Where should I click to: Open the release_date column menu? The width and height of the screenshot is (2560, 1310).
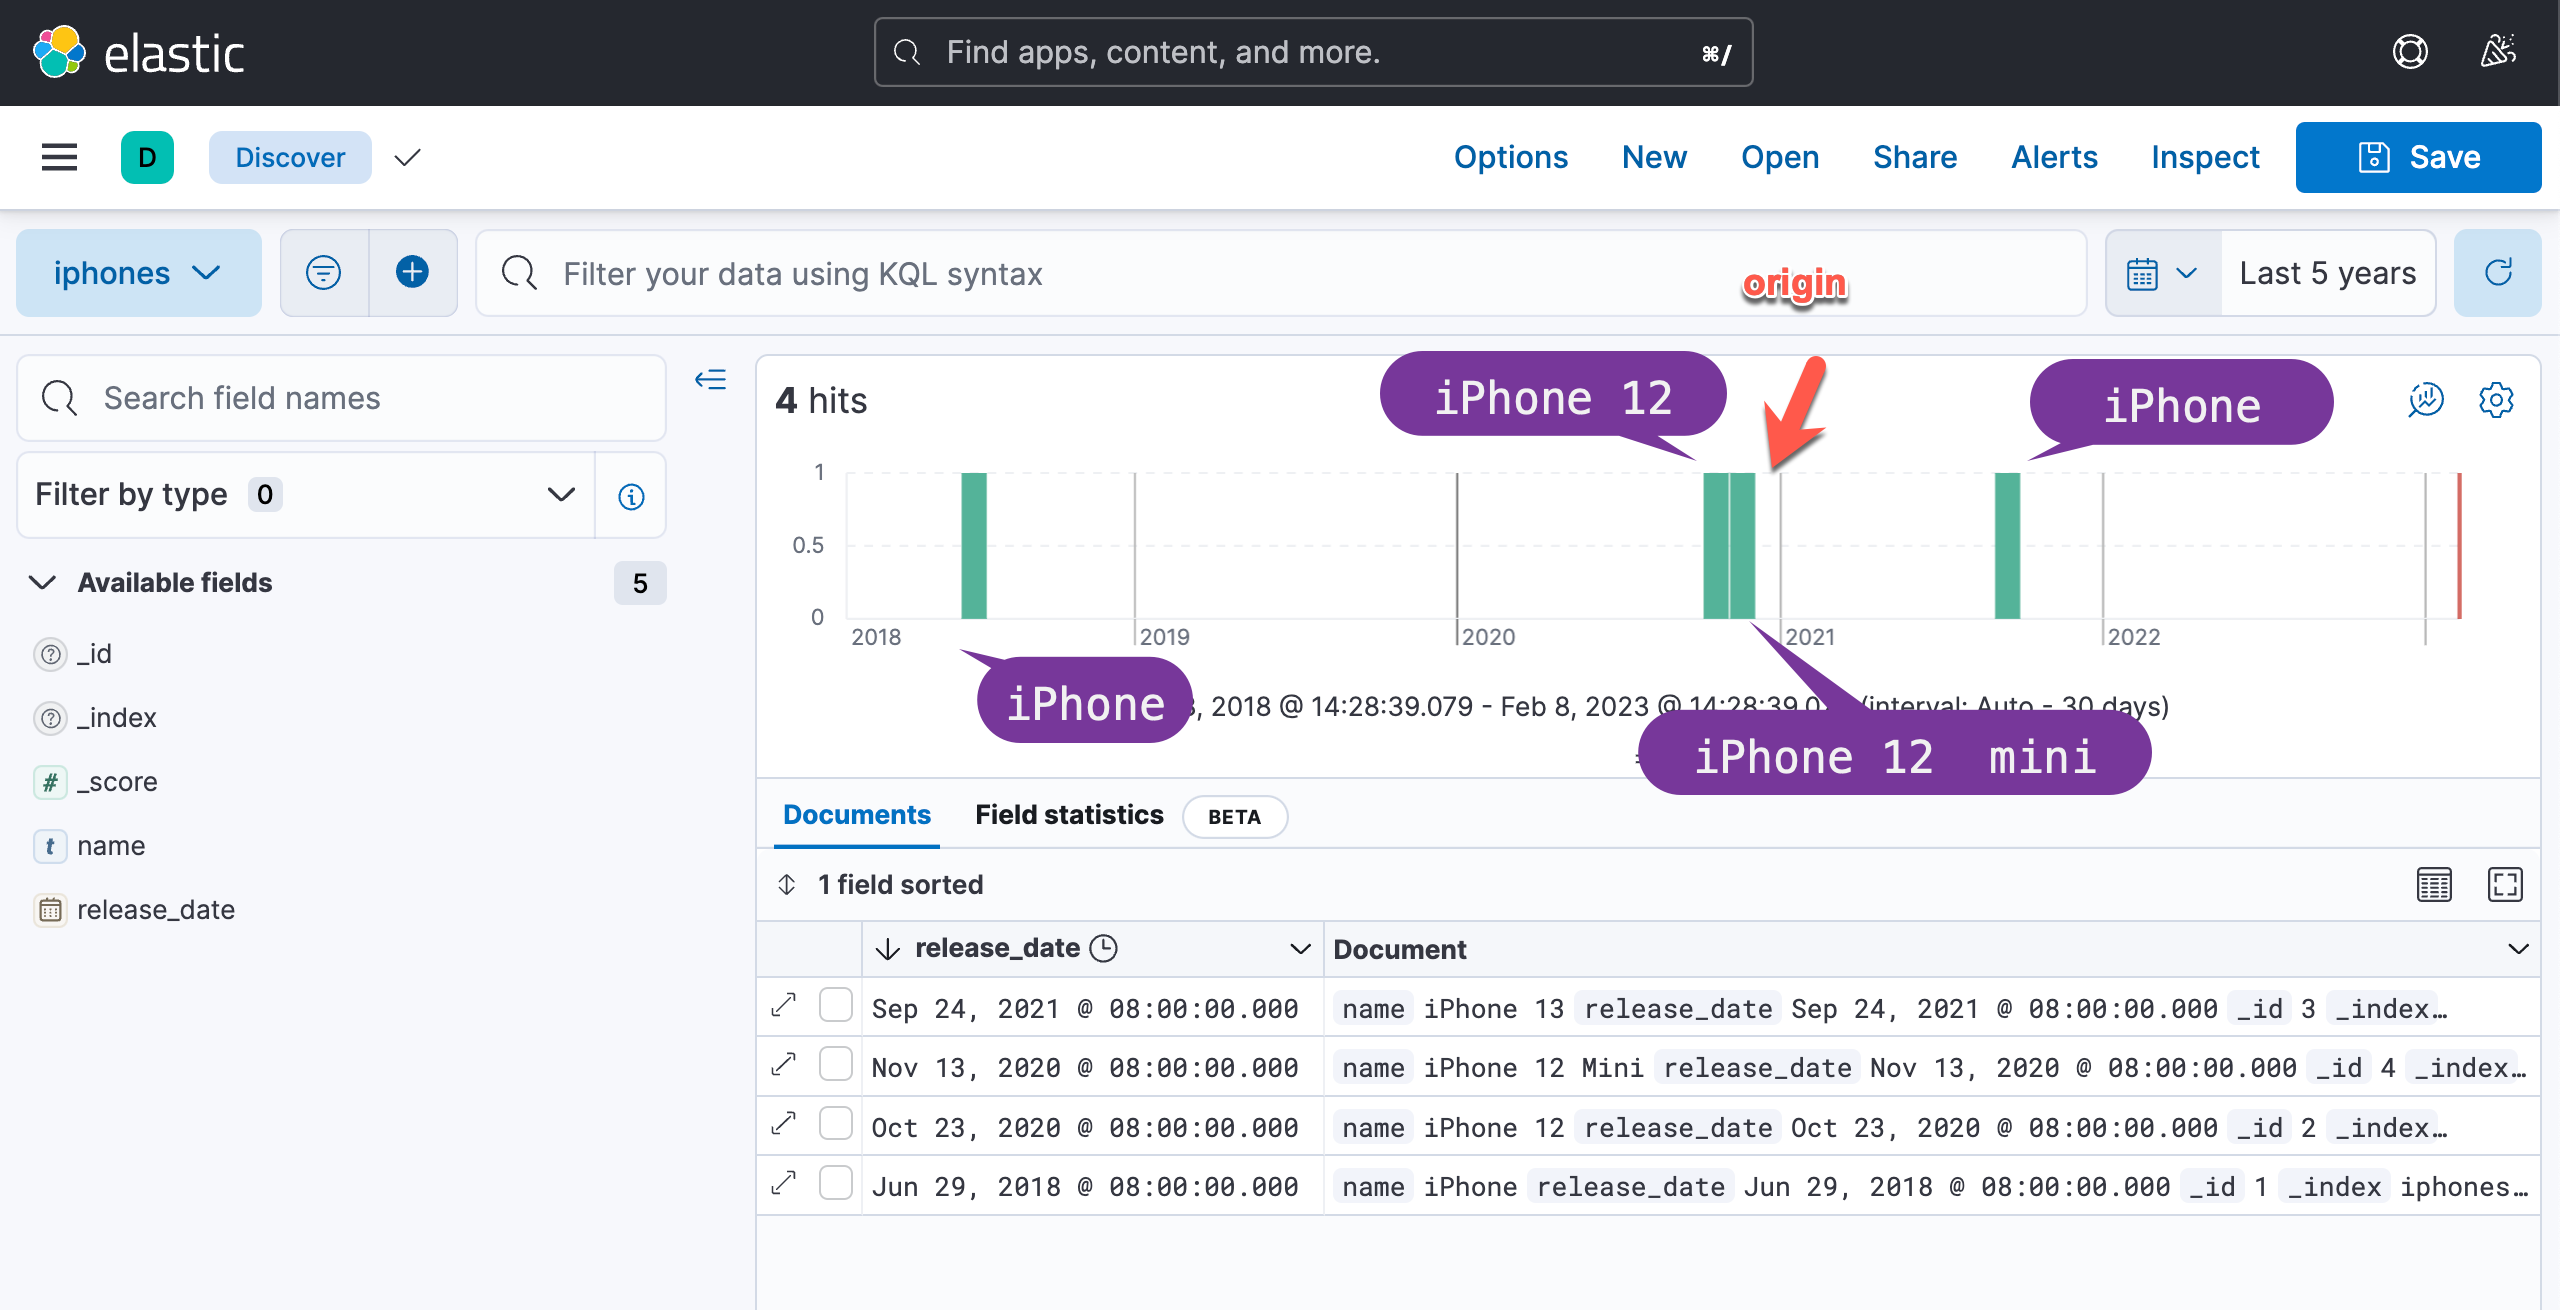(x=1297, y=948)
